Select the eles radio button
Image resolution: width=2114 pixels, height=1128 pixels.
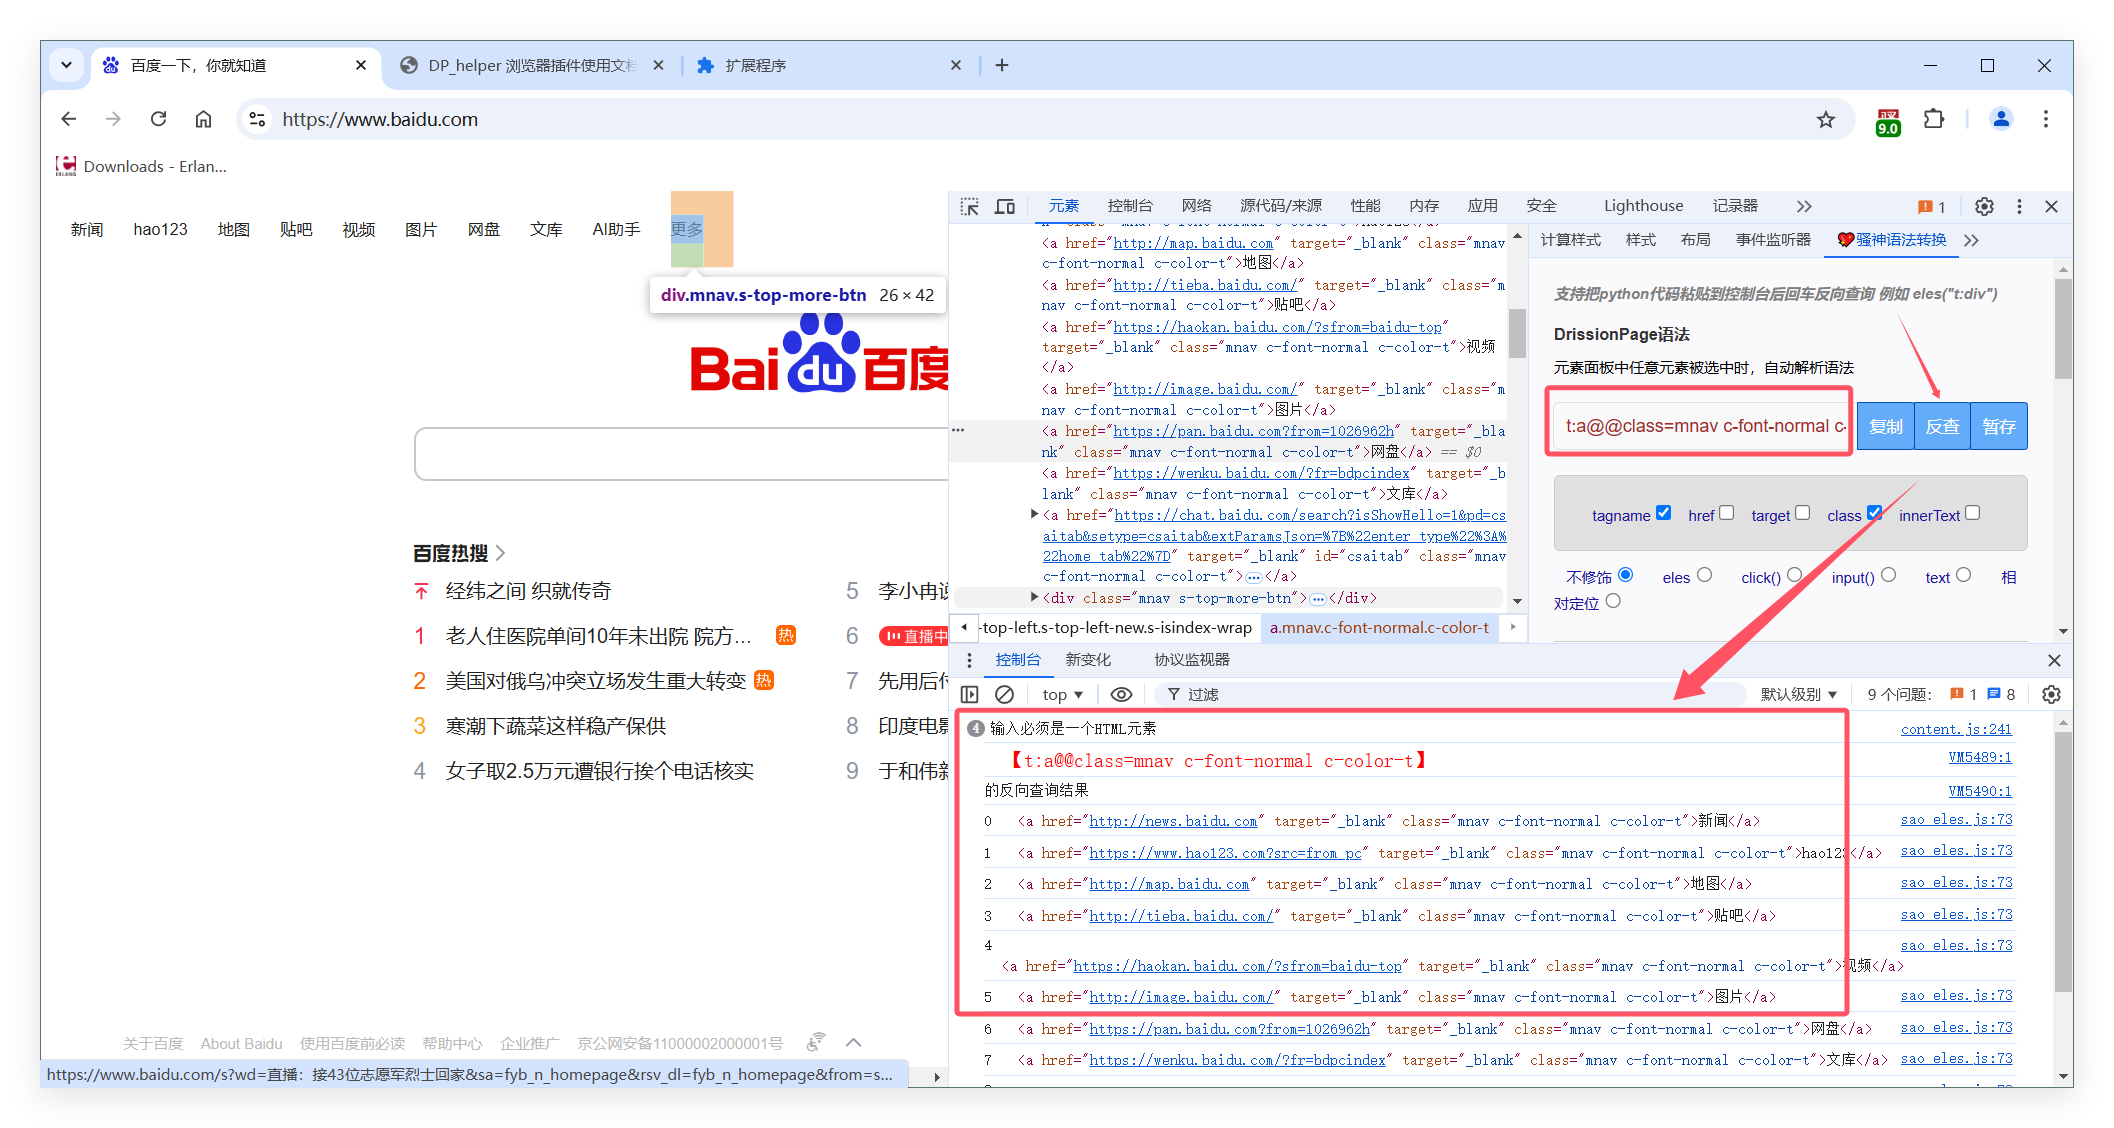1704,575
